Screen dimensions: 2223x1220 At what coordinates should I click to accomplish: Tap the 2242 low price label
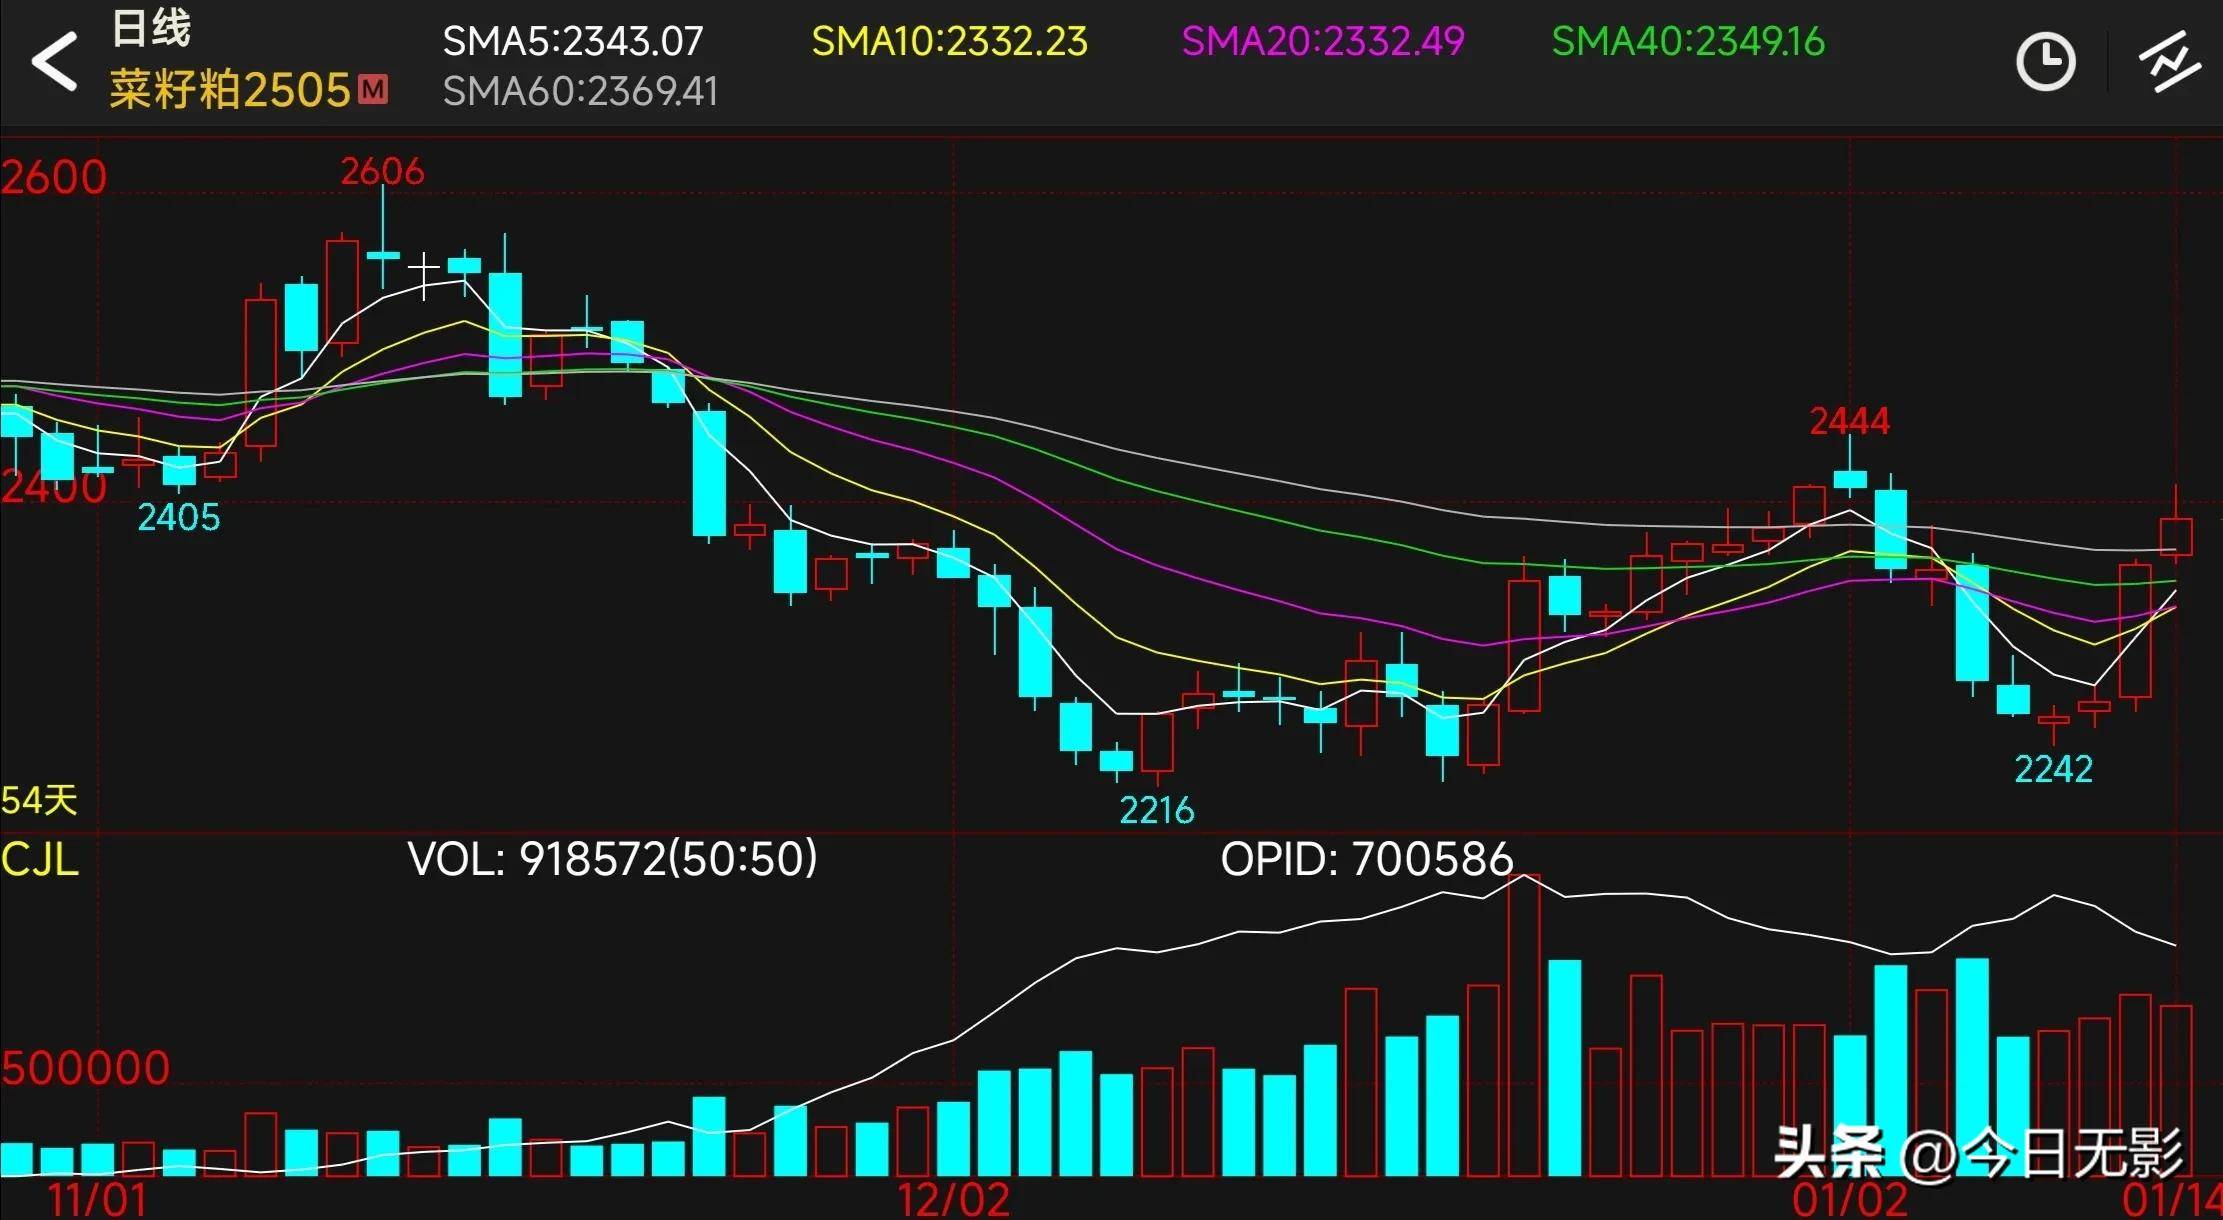tap(2053, 768)
